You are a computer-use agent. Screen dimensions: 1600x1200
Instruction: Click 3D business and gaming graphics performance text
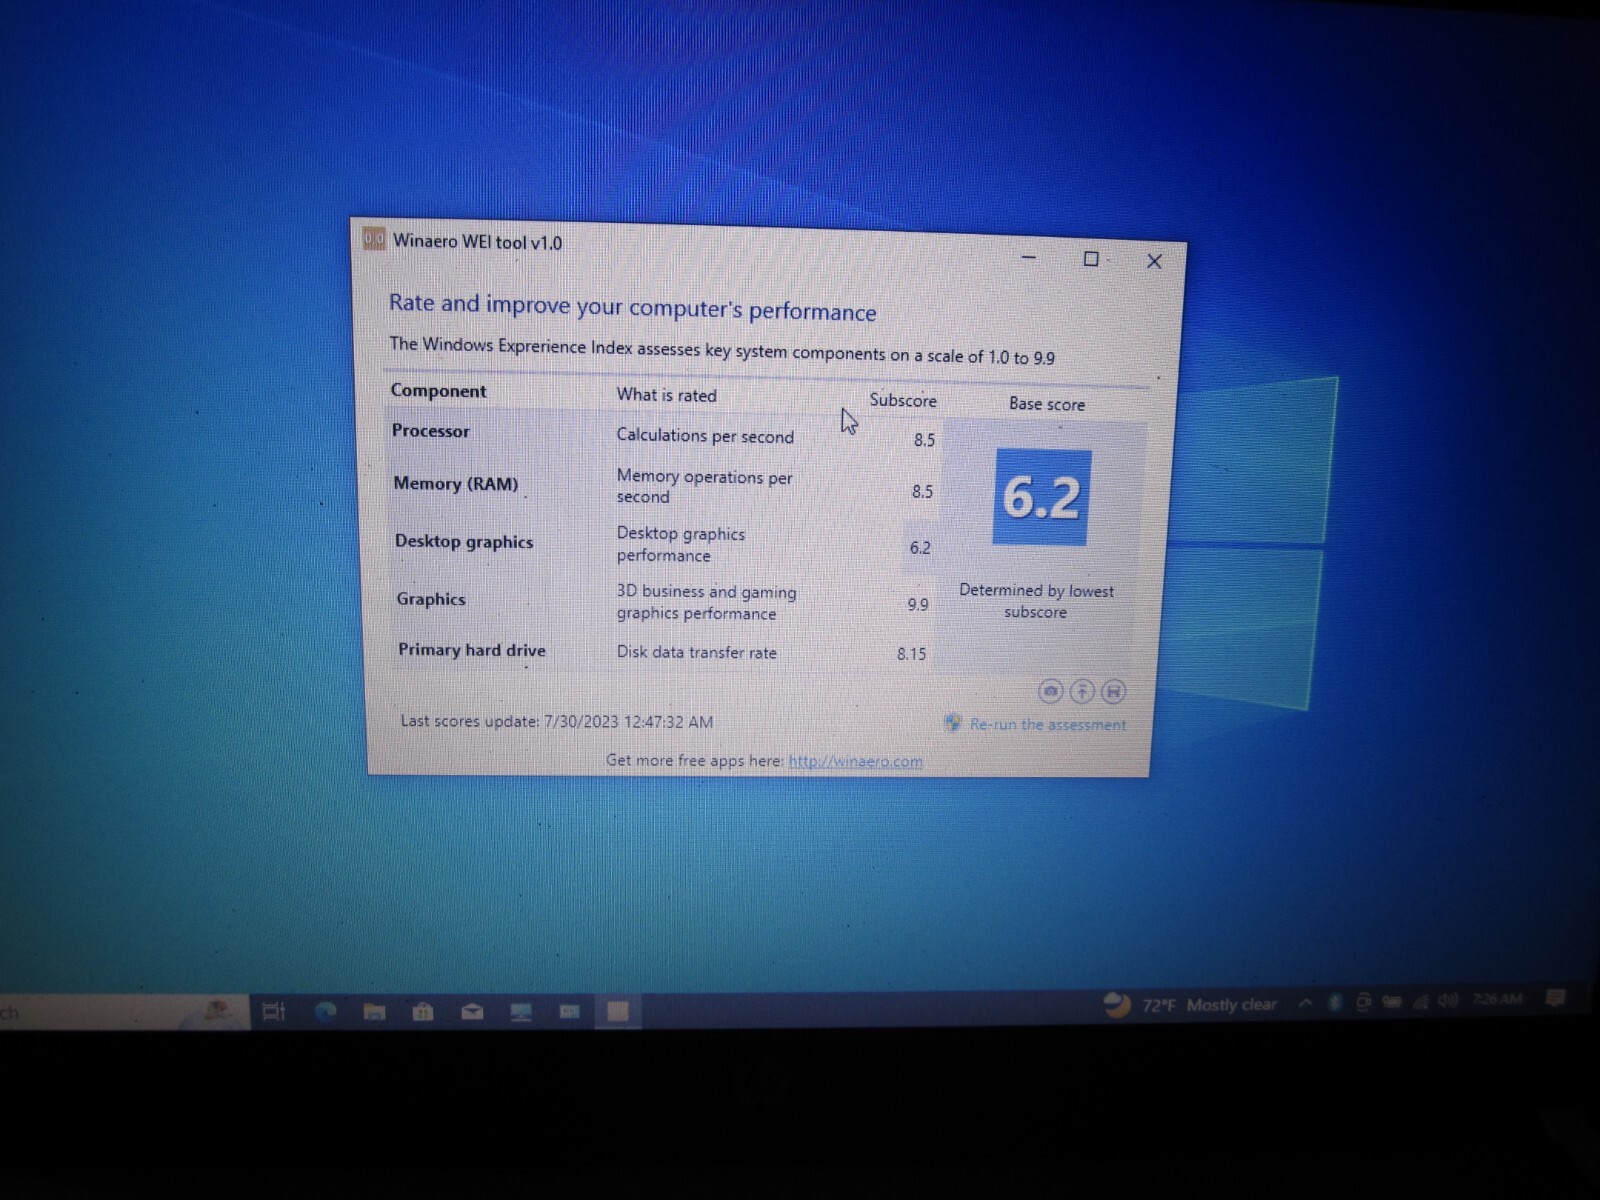tap(706, 603)
